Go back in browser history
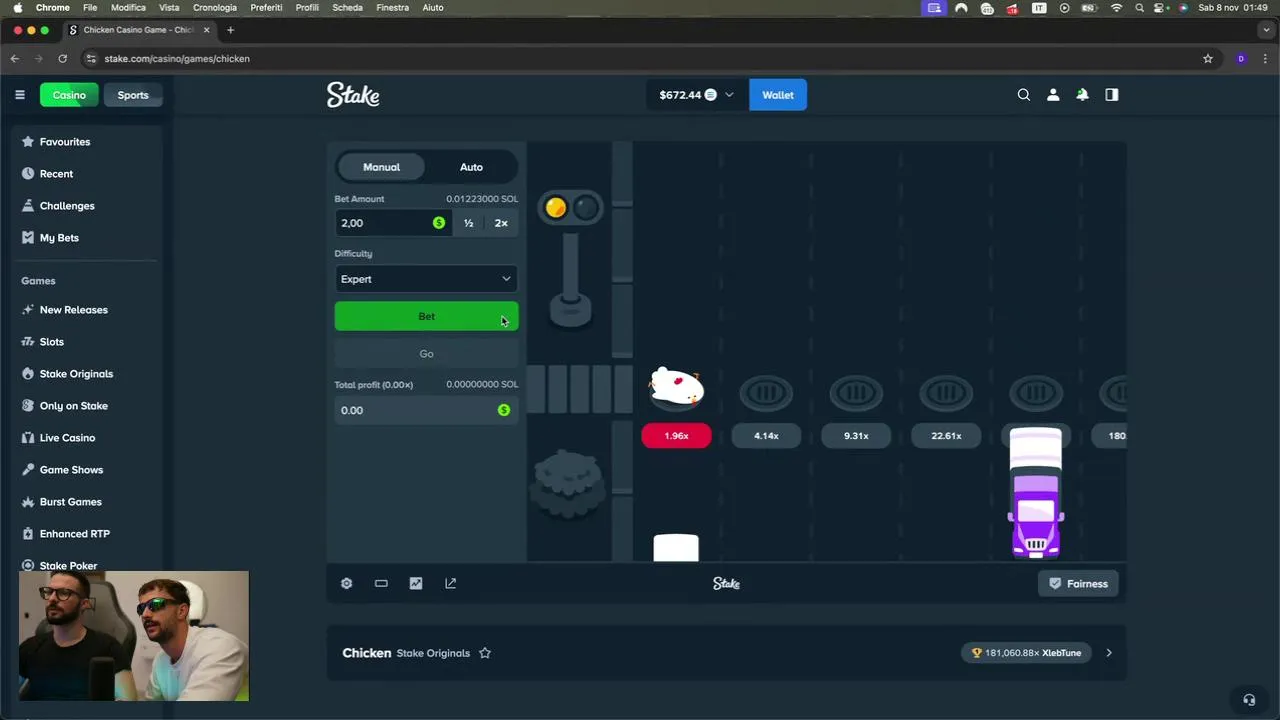Screen dimensions: 1280x720 pyautogui.click(x=15, y=59)
